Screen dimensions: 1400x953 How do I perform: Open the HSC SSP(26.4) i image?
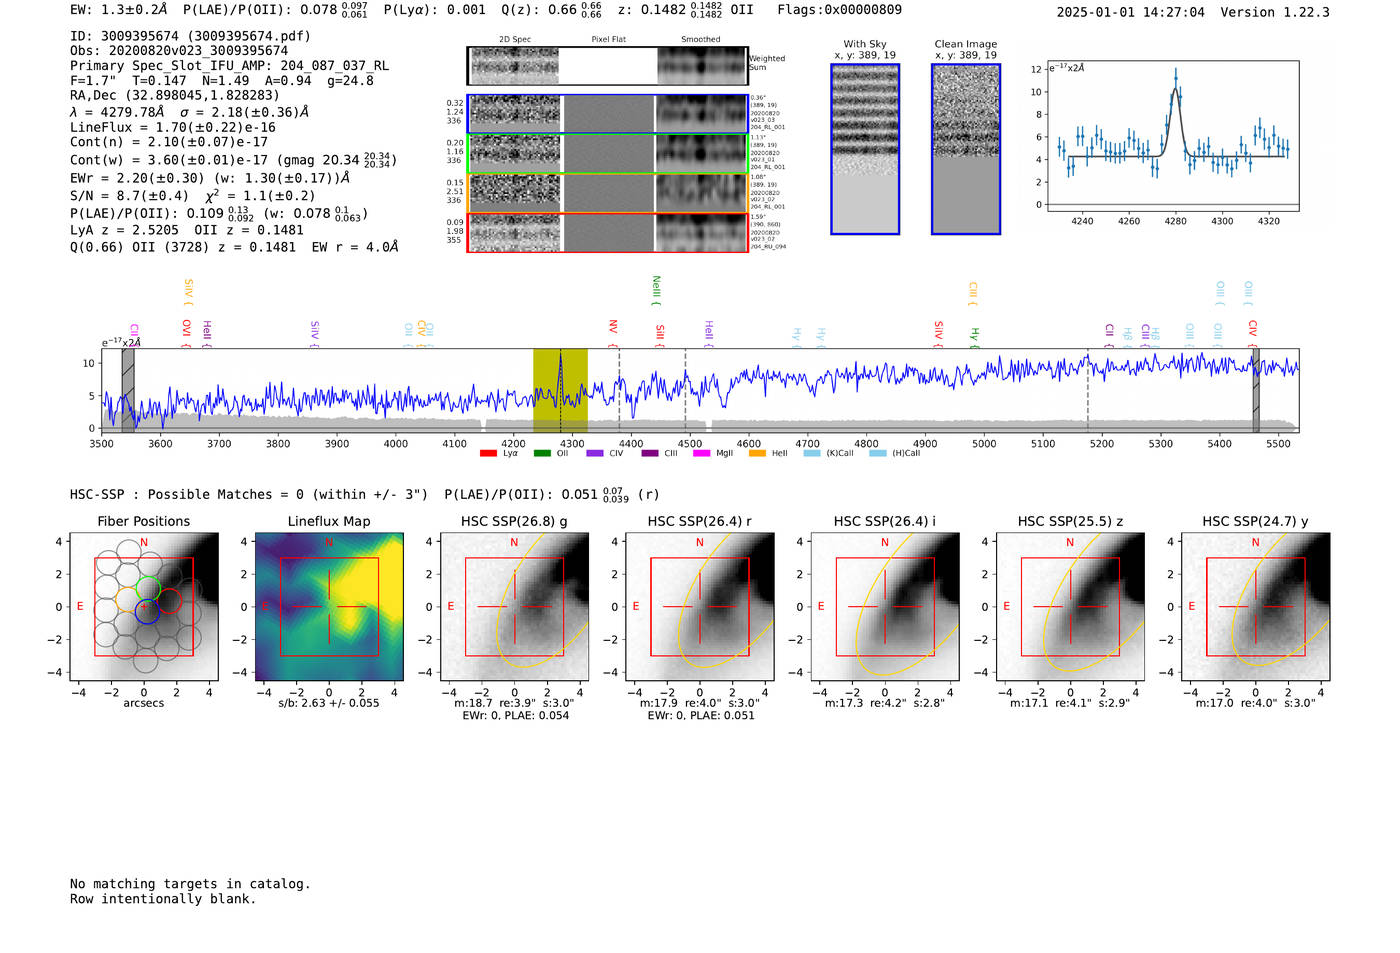coord(885,607)
